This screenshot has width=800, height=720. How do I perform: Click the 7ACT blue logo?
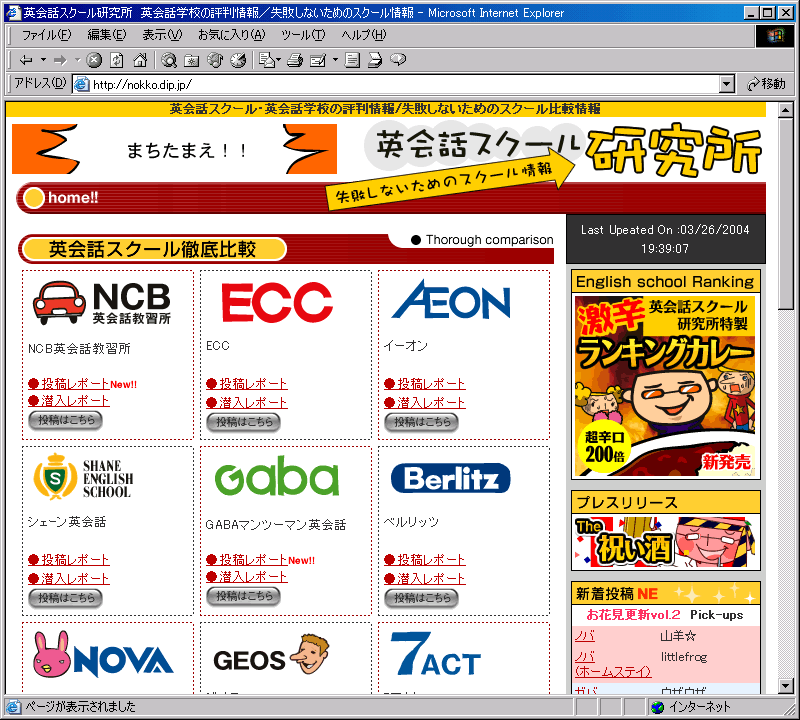(x=435, y=654)
